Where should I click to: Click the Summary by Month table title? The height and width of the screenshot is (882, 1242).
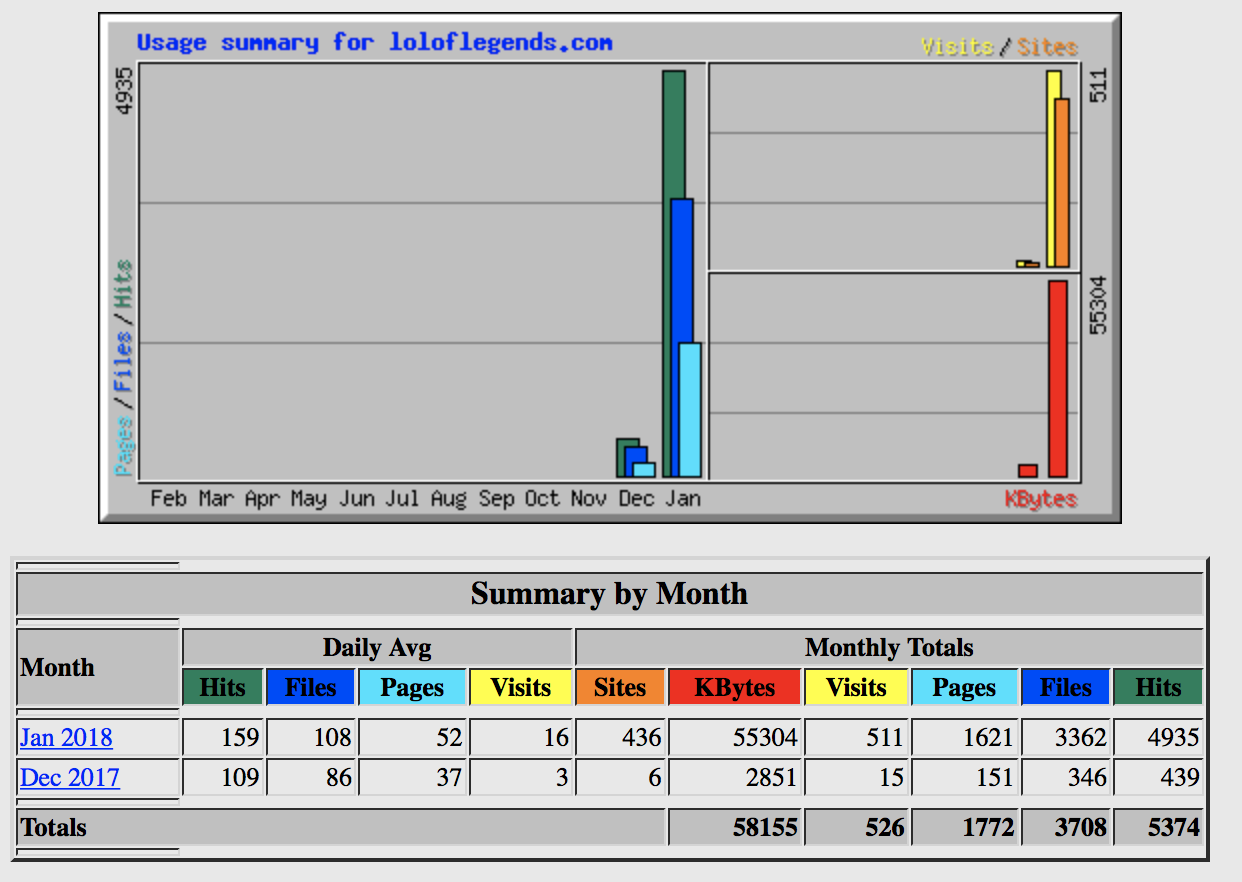(x=609, y=594)
